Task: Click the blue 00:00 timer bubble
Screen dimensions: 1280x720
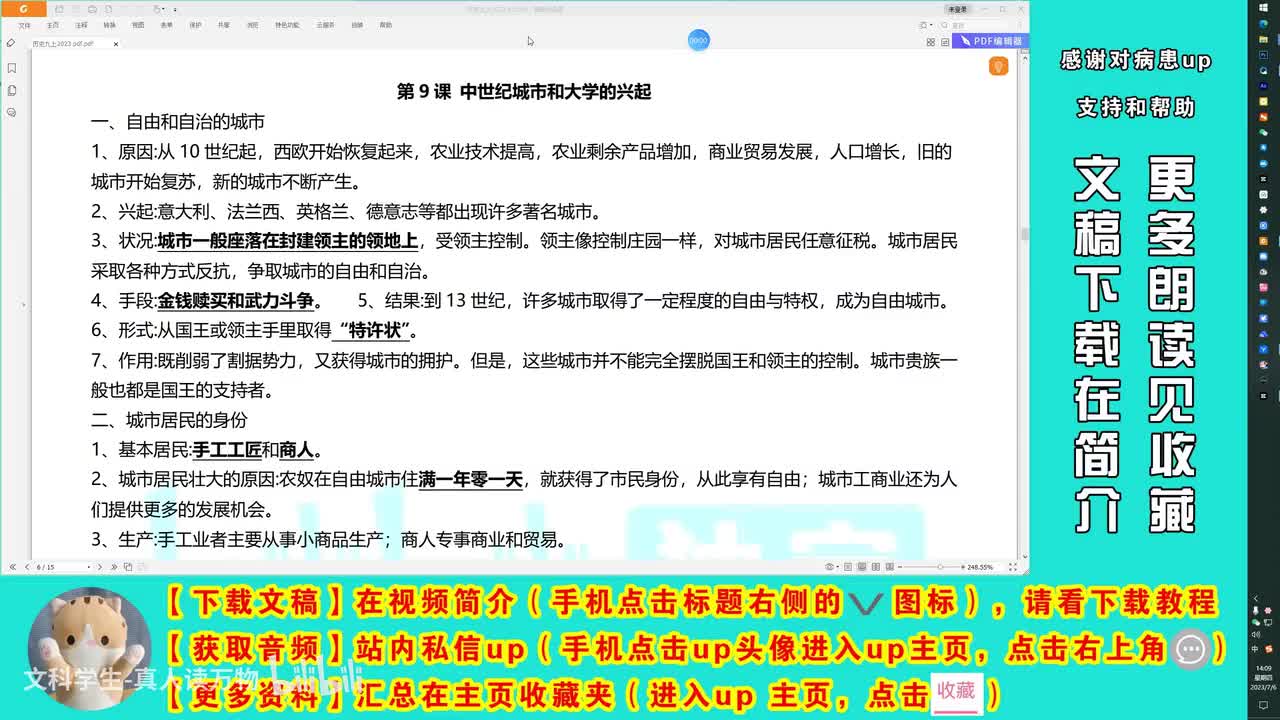Action: click(698, 40)
